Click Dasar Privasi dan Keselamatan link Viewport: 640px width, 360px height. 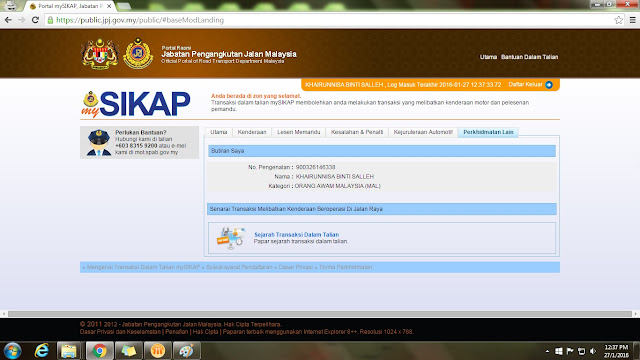pos(120,332)
